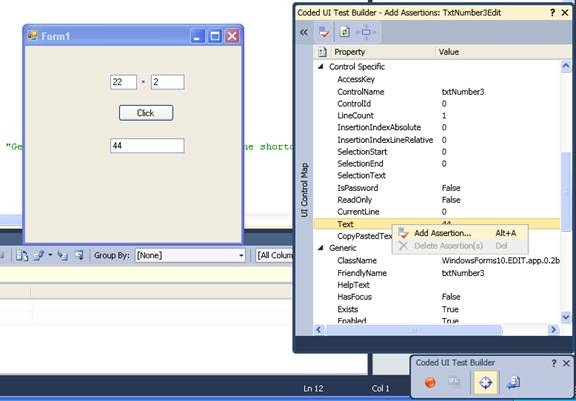Click the fourth toolbar icon before Group By label
576x401 pixels.
pyautogui.click(x=79, y=255)
